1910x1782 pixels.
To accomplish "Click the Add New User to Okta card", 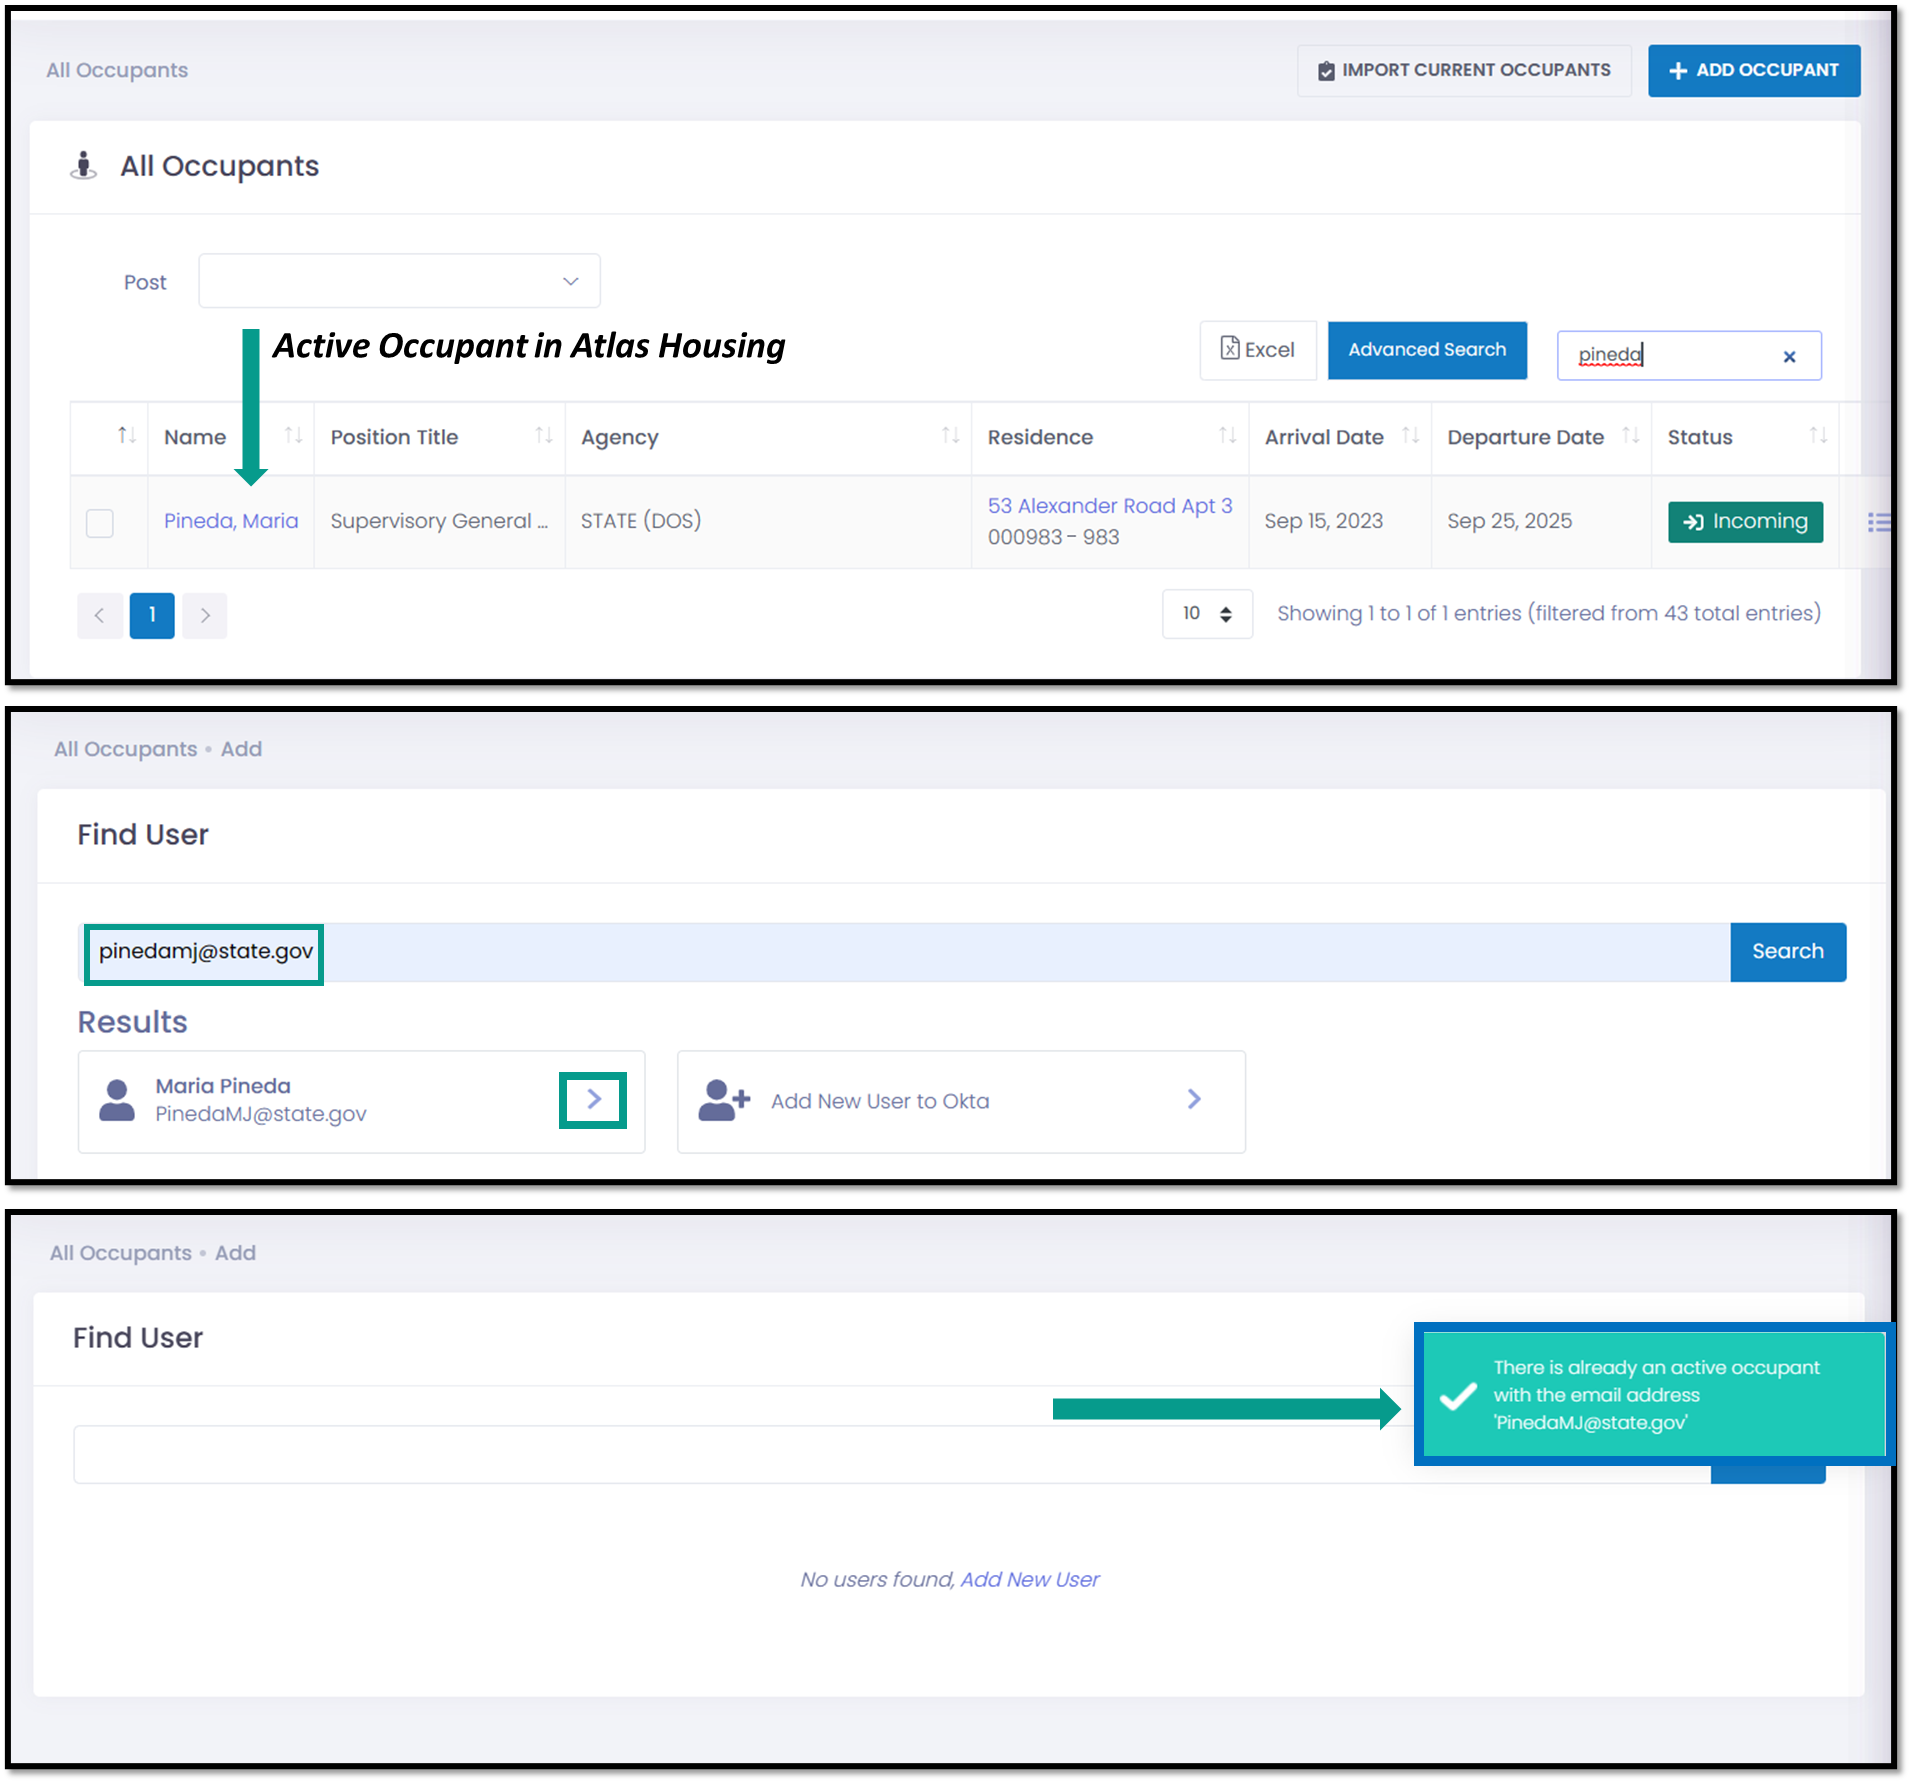I will pos(961,1101).
